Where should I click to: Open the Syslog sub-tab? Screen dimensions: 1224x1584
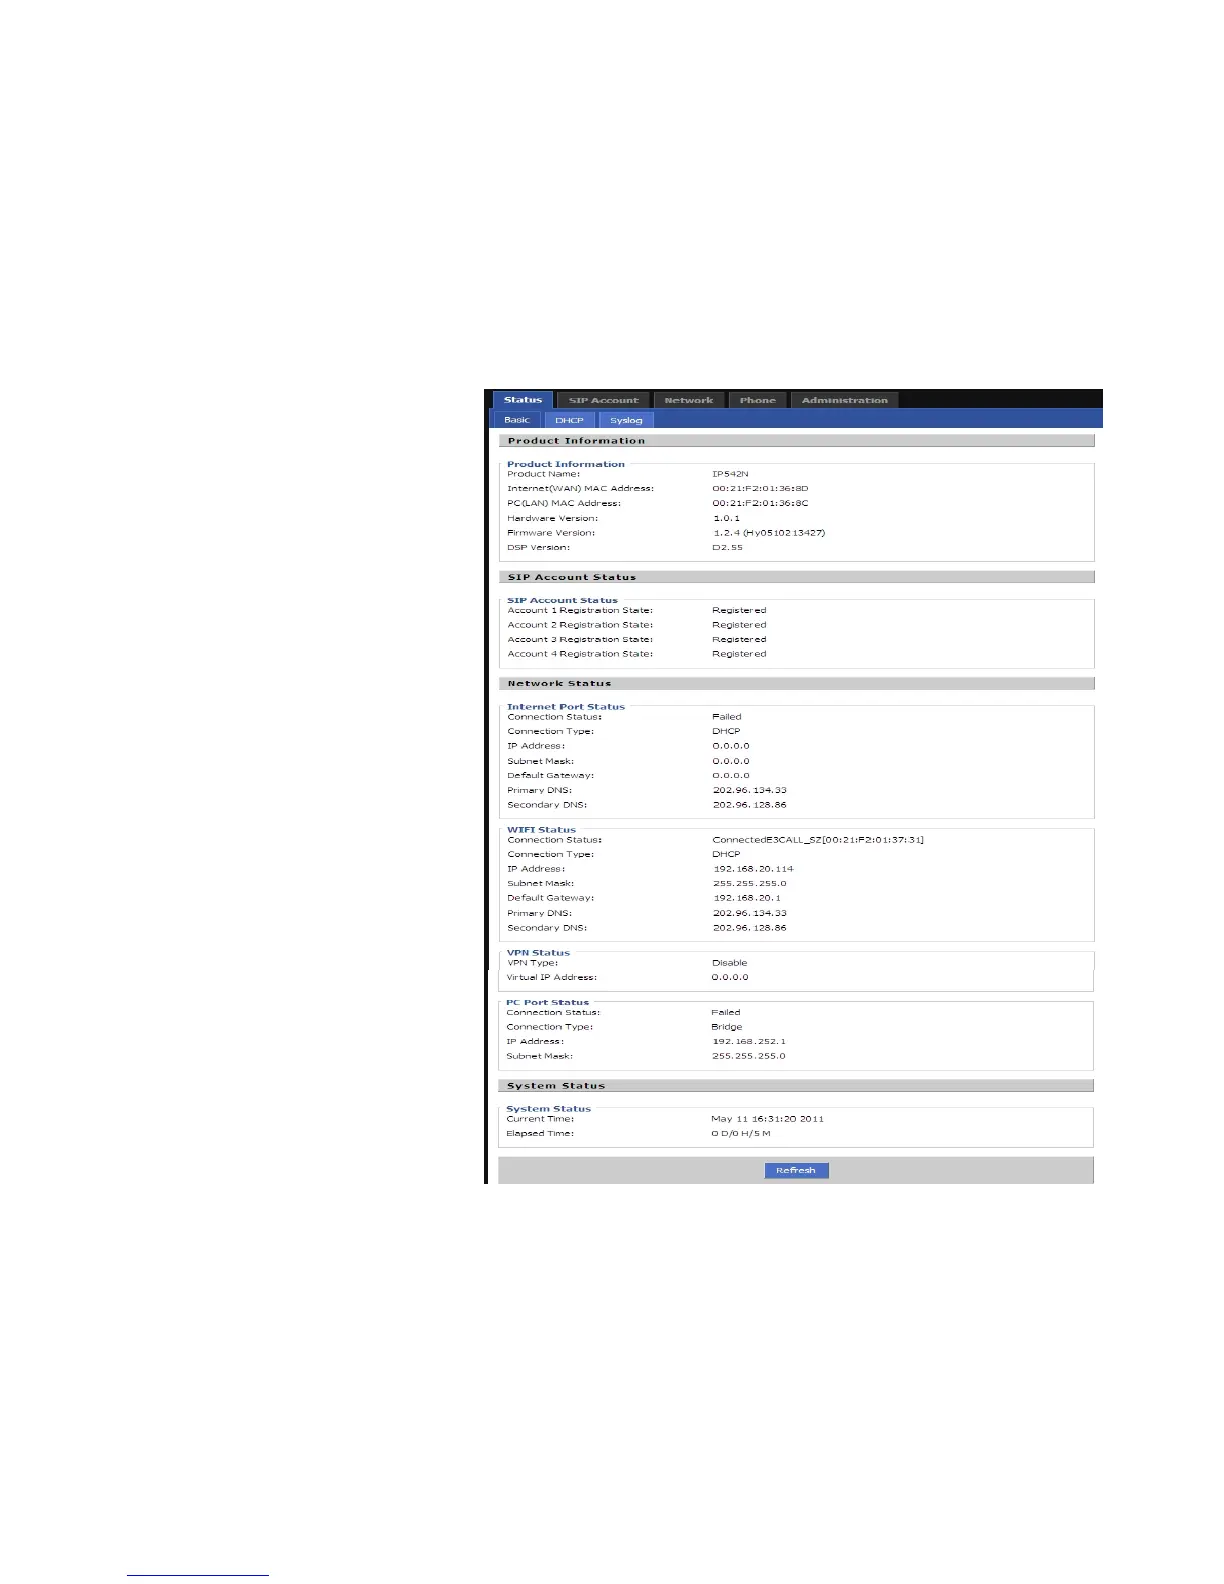pos(626,420)
